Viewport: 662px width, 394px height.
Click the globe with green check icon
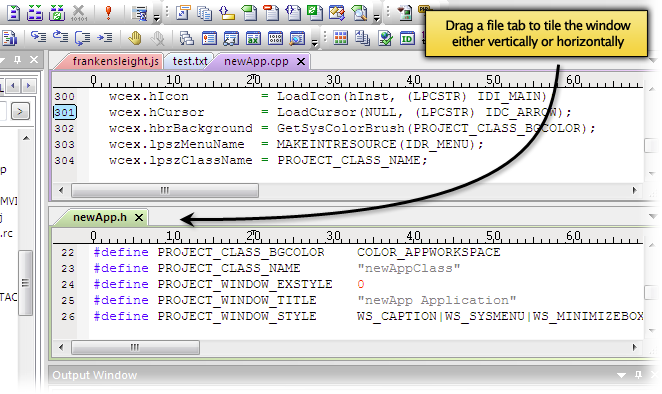tap(385, 38)
